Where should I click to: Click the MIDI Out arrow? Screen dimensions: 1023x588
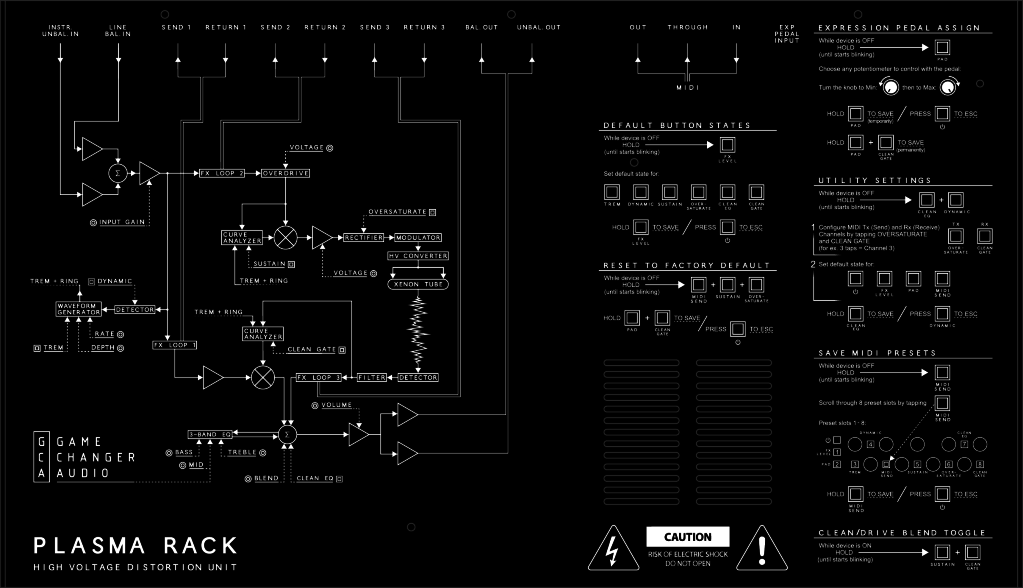coord(637,60)
